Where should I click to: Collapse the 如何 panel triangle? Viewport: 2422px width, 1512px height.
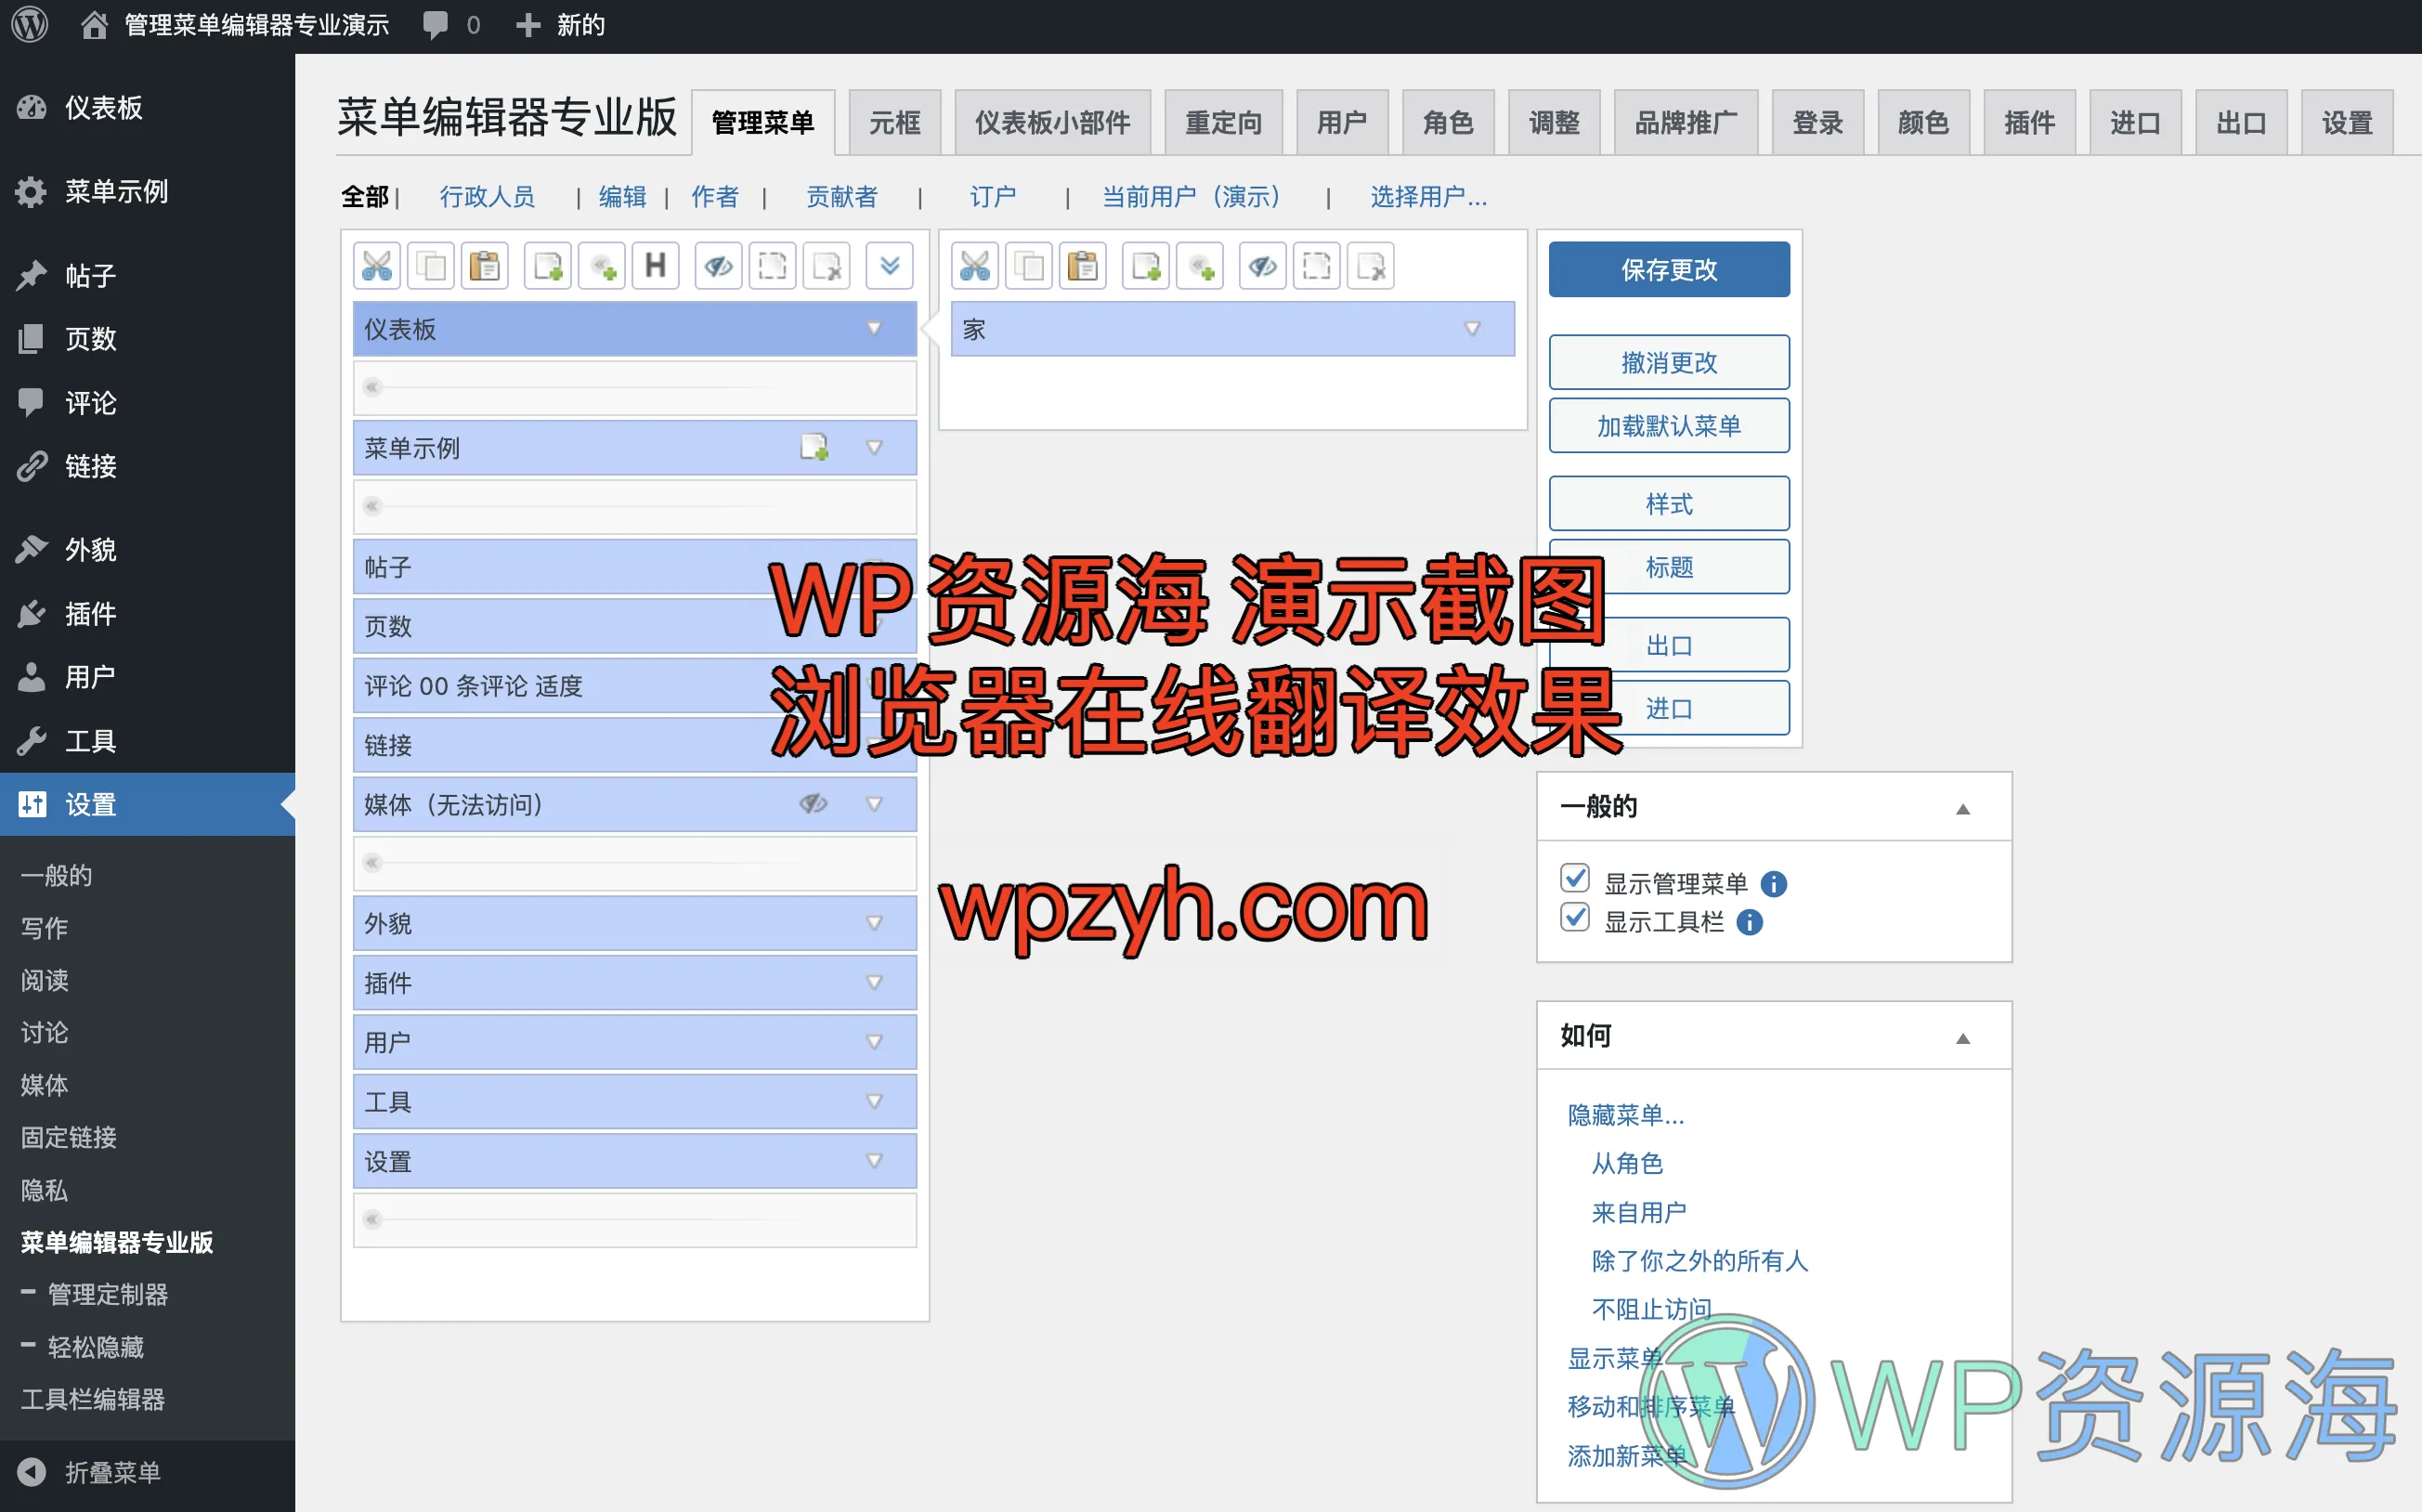tap(1962, 1039)
